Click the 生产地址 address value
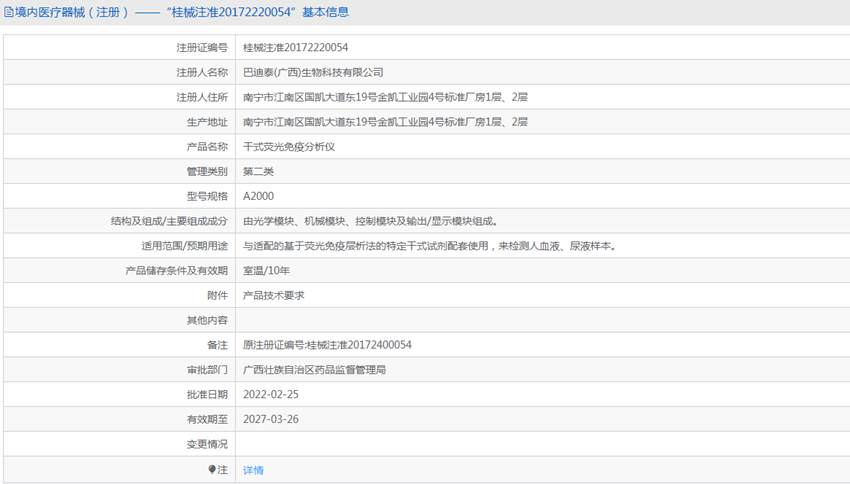The image size is (850, 484). pos(385,122)
